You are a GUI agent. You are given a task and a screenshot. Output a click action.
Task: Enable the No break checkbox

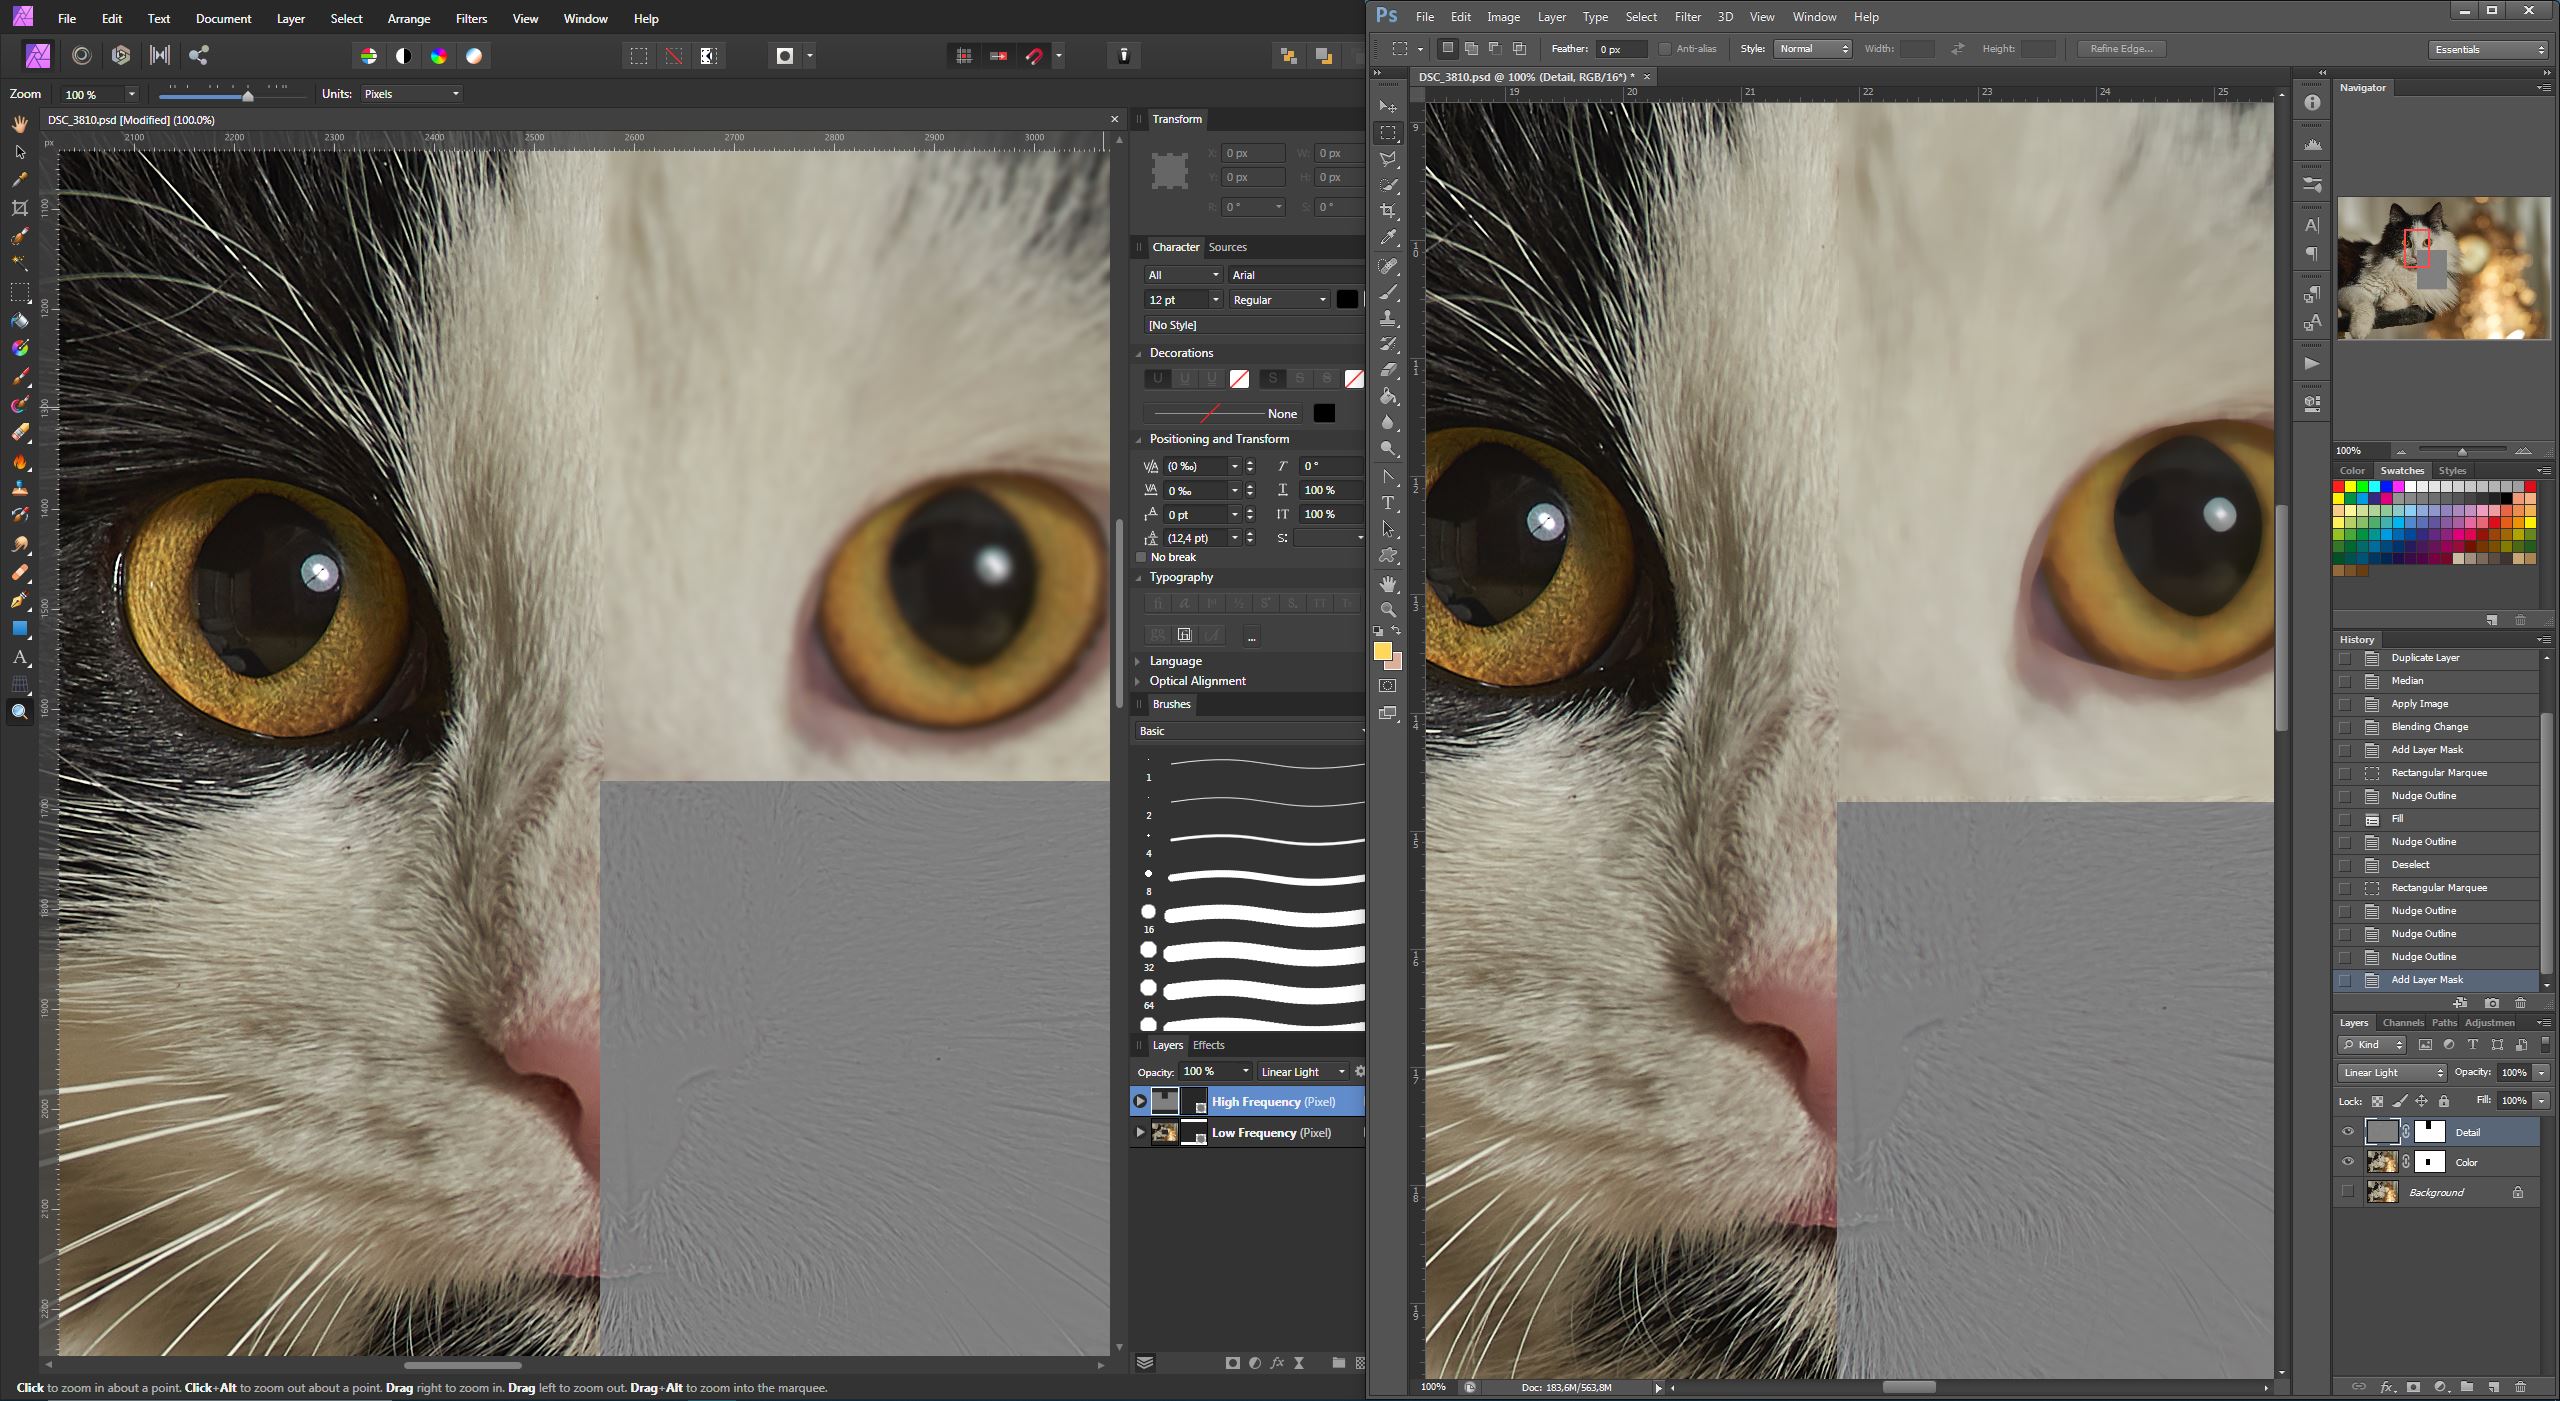point(1141,557)
